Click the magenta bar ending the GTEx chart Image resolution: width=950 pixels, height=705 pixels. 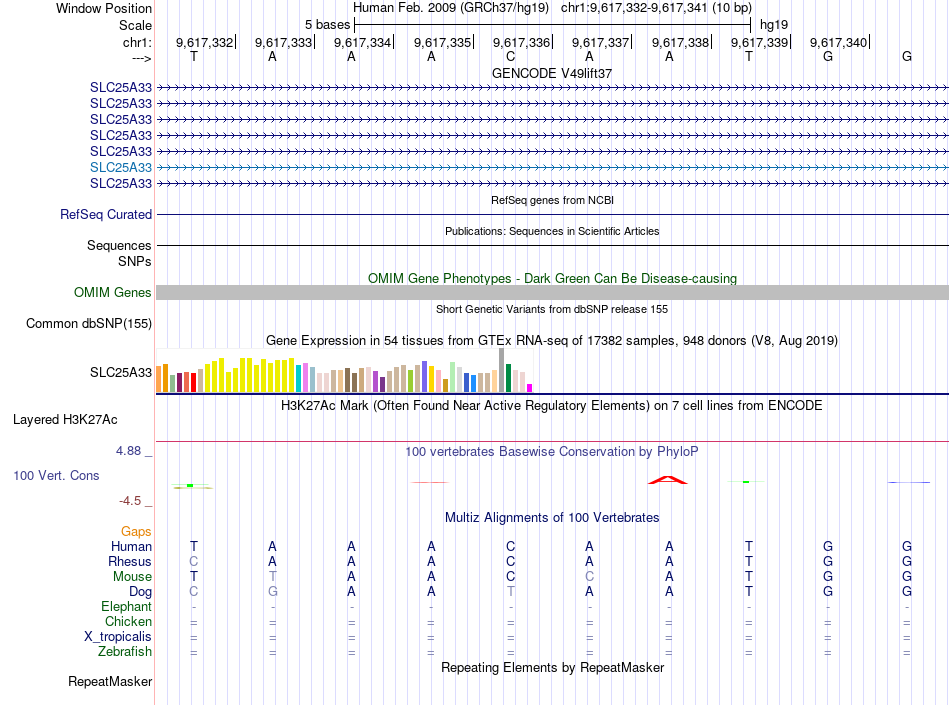point(530,388)
